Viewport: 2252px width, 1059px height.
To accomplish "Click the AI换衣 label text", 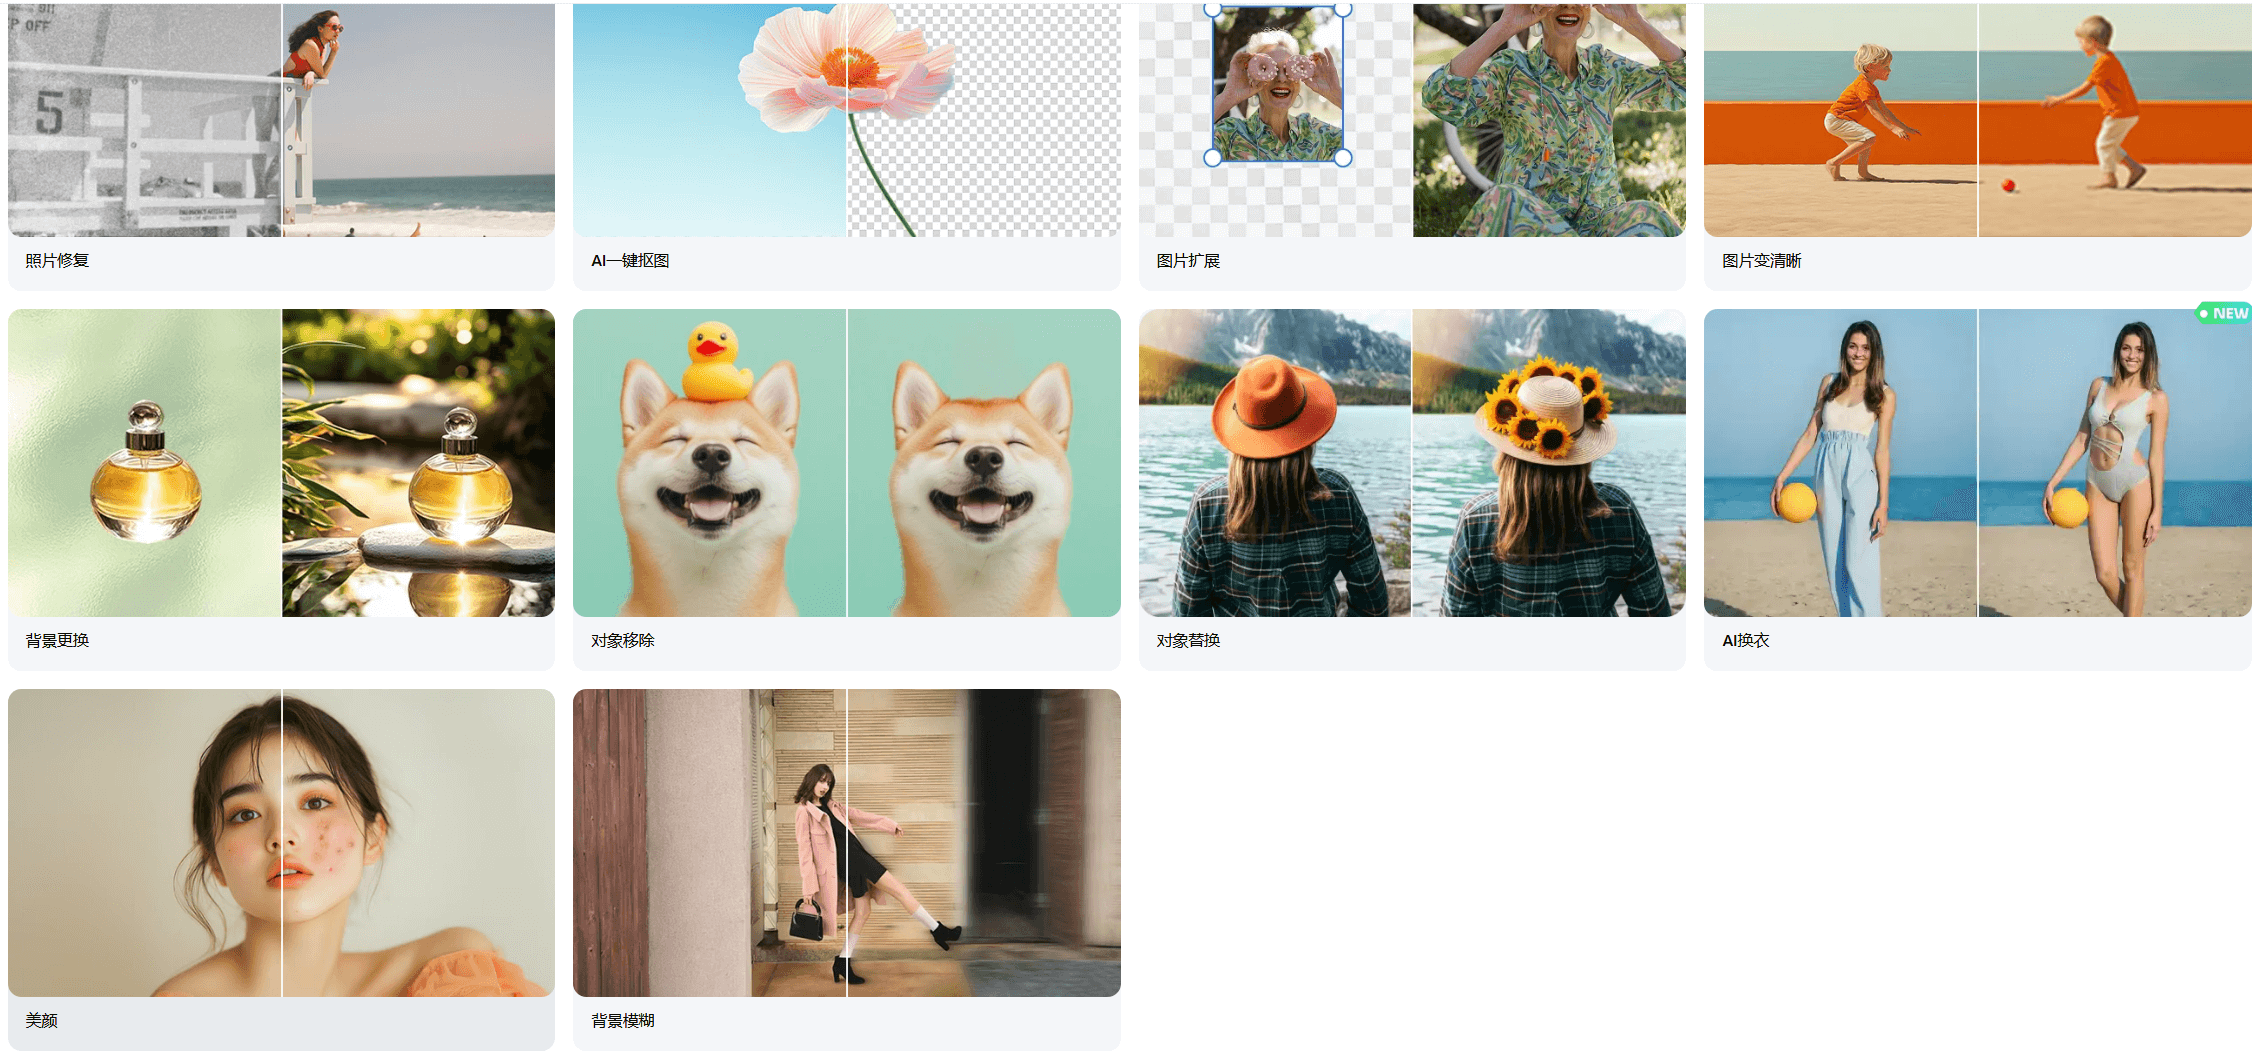I will click(1745, 641).
